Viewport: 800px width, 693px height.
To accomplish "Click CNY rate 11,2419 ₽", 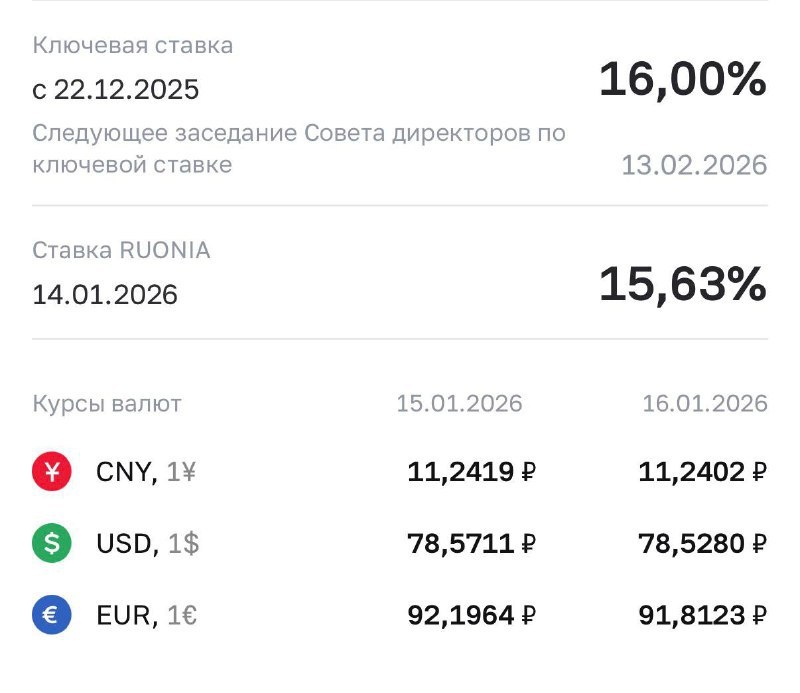I will coord(470,472).
